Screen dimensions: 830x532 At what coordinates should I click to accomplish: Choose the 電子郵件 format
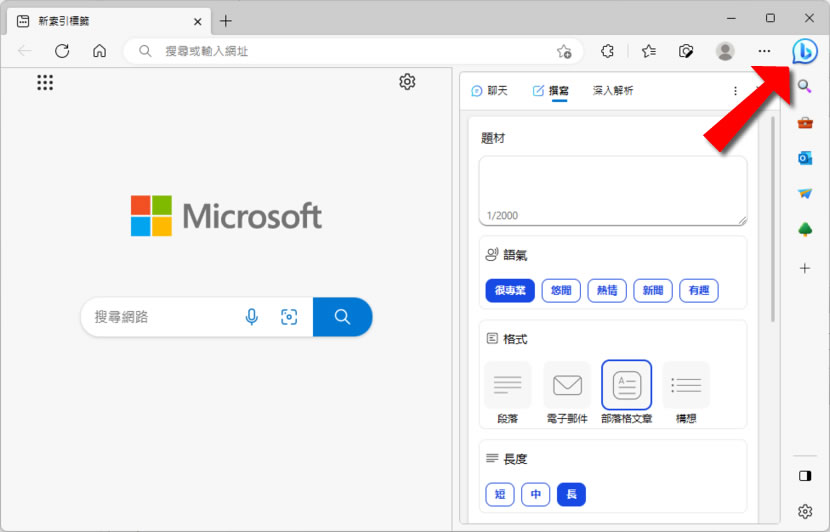point(567,392)
